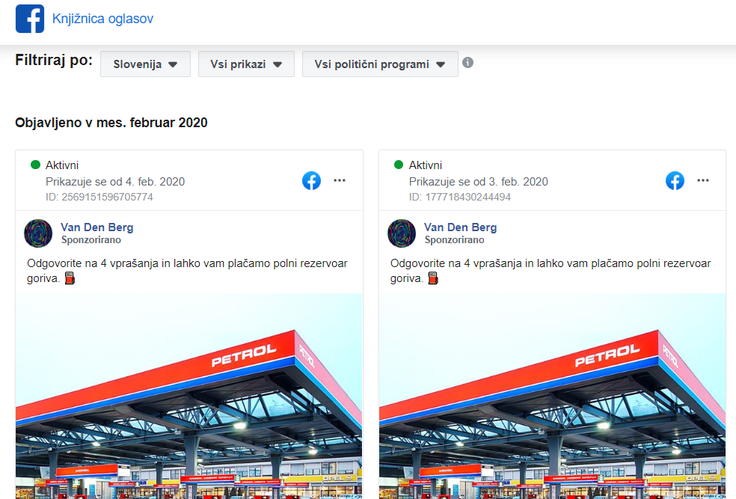736x499 pixels.
Task: Open the Vsi politični programi dropdown
Action: pyautogui.click(x=380, y=64)
